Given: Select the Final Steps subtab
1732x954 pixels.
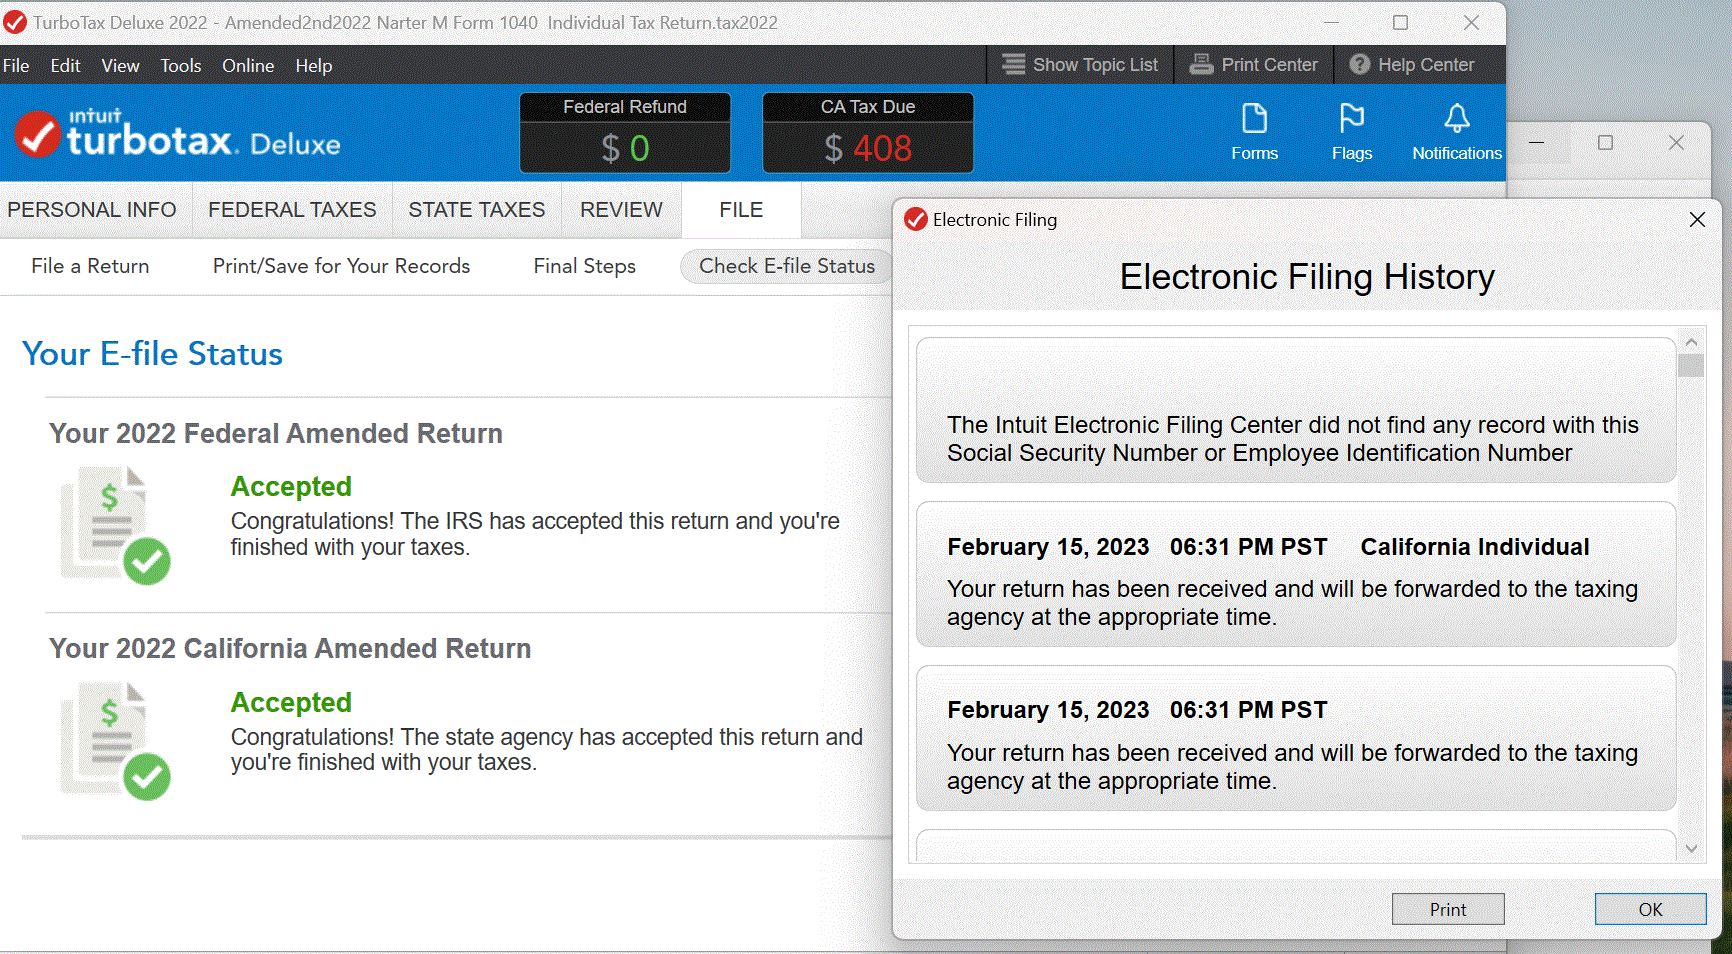Looking at the screenshot, I should 584,266.
